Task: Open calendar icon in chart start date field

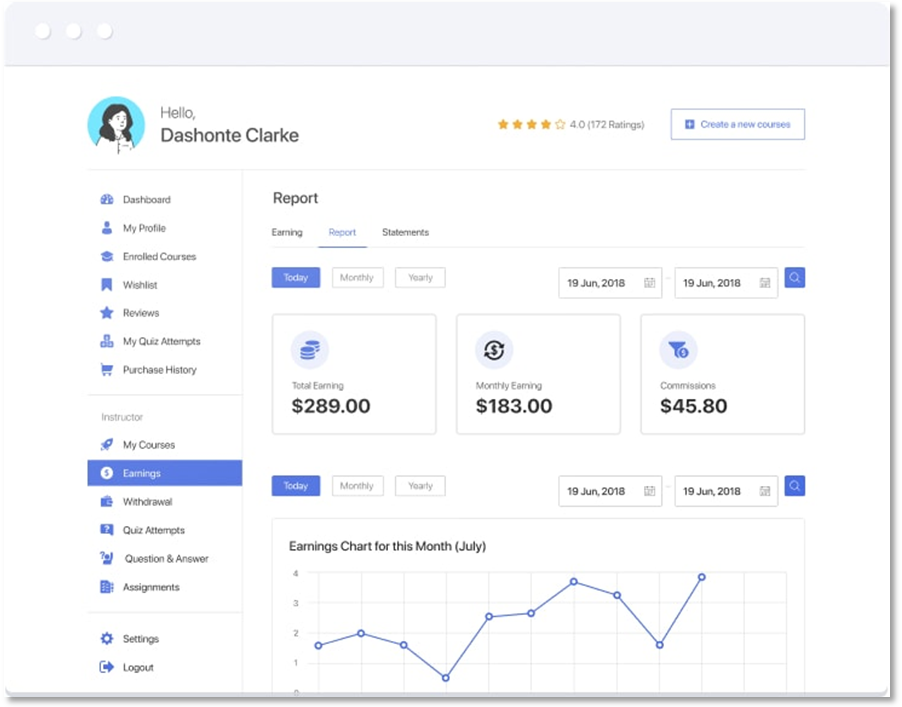Action: 649,491
